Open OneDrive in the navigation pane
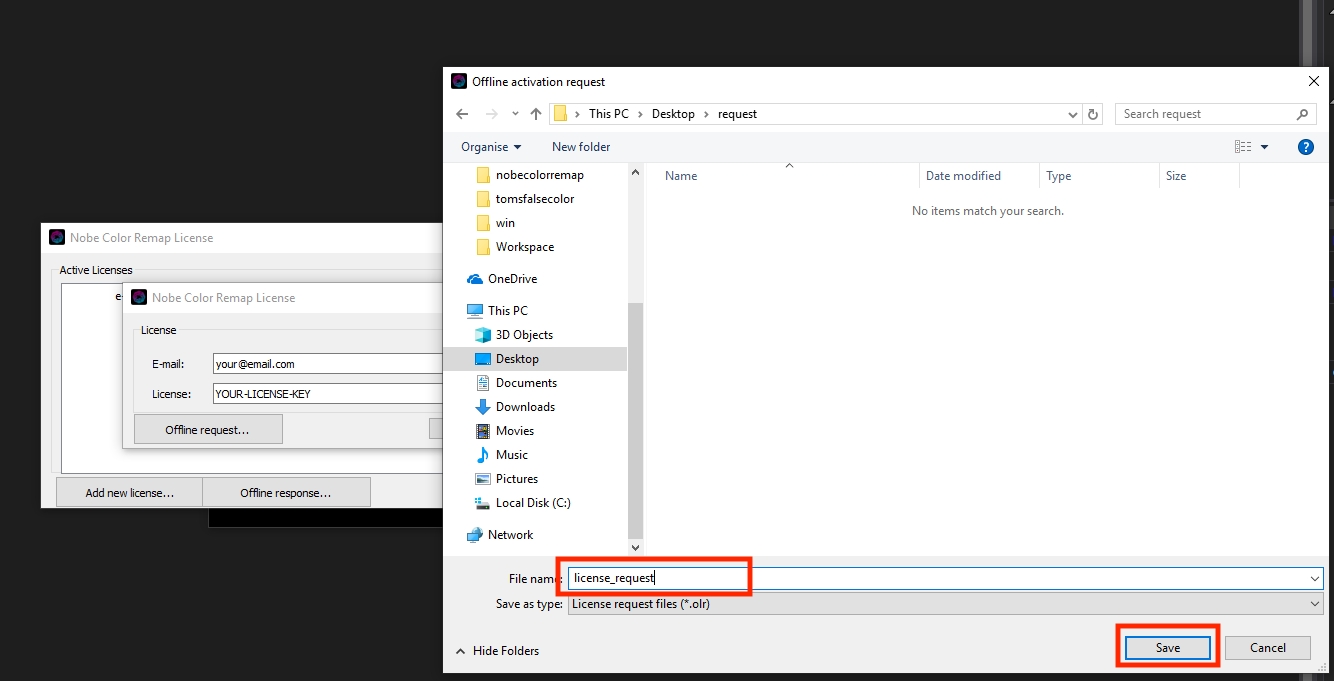The image size is (1334, 681). pyautogui.click(x=502, y=279)
